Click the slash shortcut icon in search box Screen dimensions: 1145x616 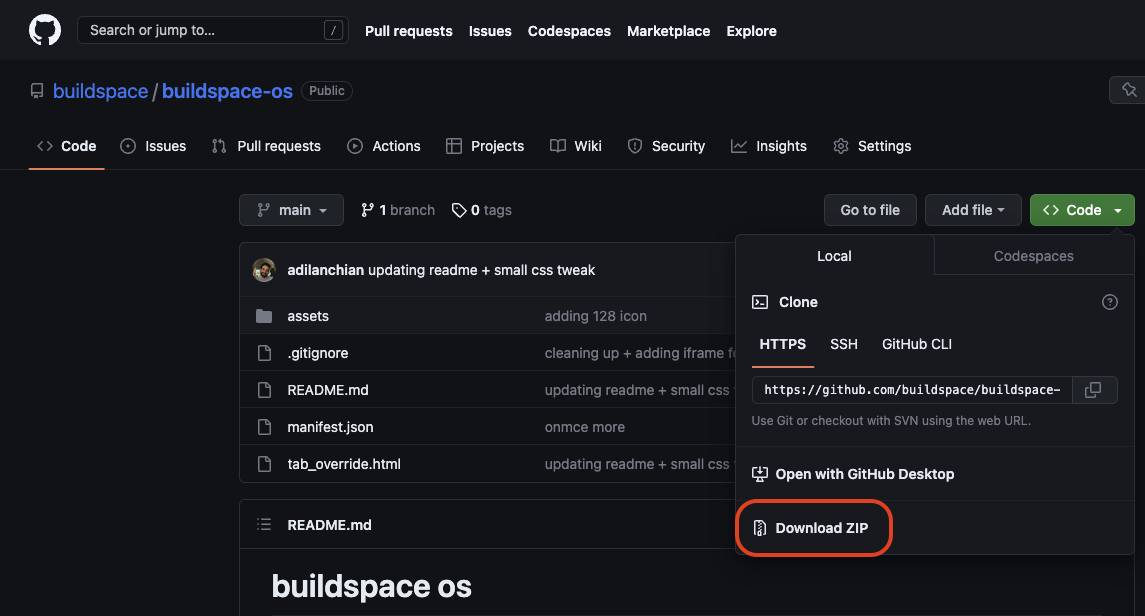click(x=333, y=31)
